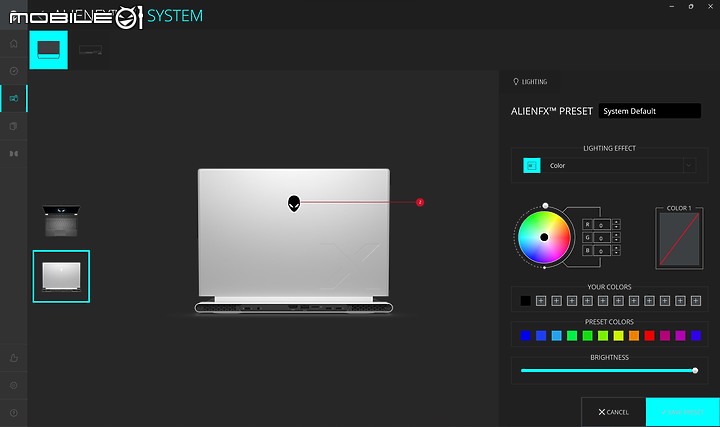Click the G value input field
Viewport: 720px width, 427px height.
tap(602, 237)
